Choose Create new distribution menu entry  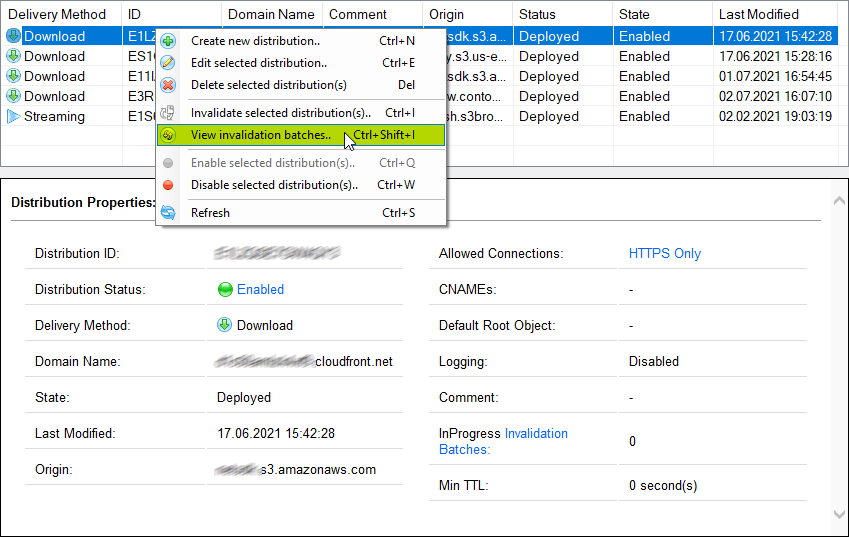coord(301,41)
